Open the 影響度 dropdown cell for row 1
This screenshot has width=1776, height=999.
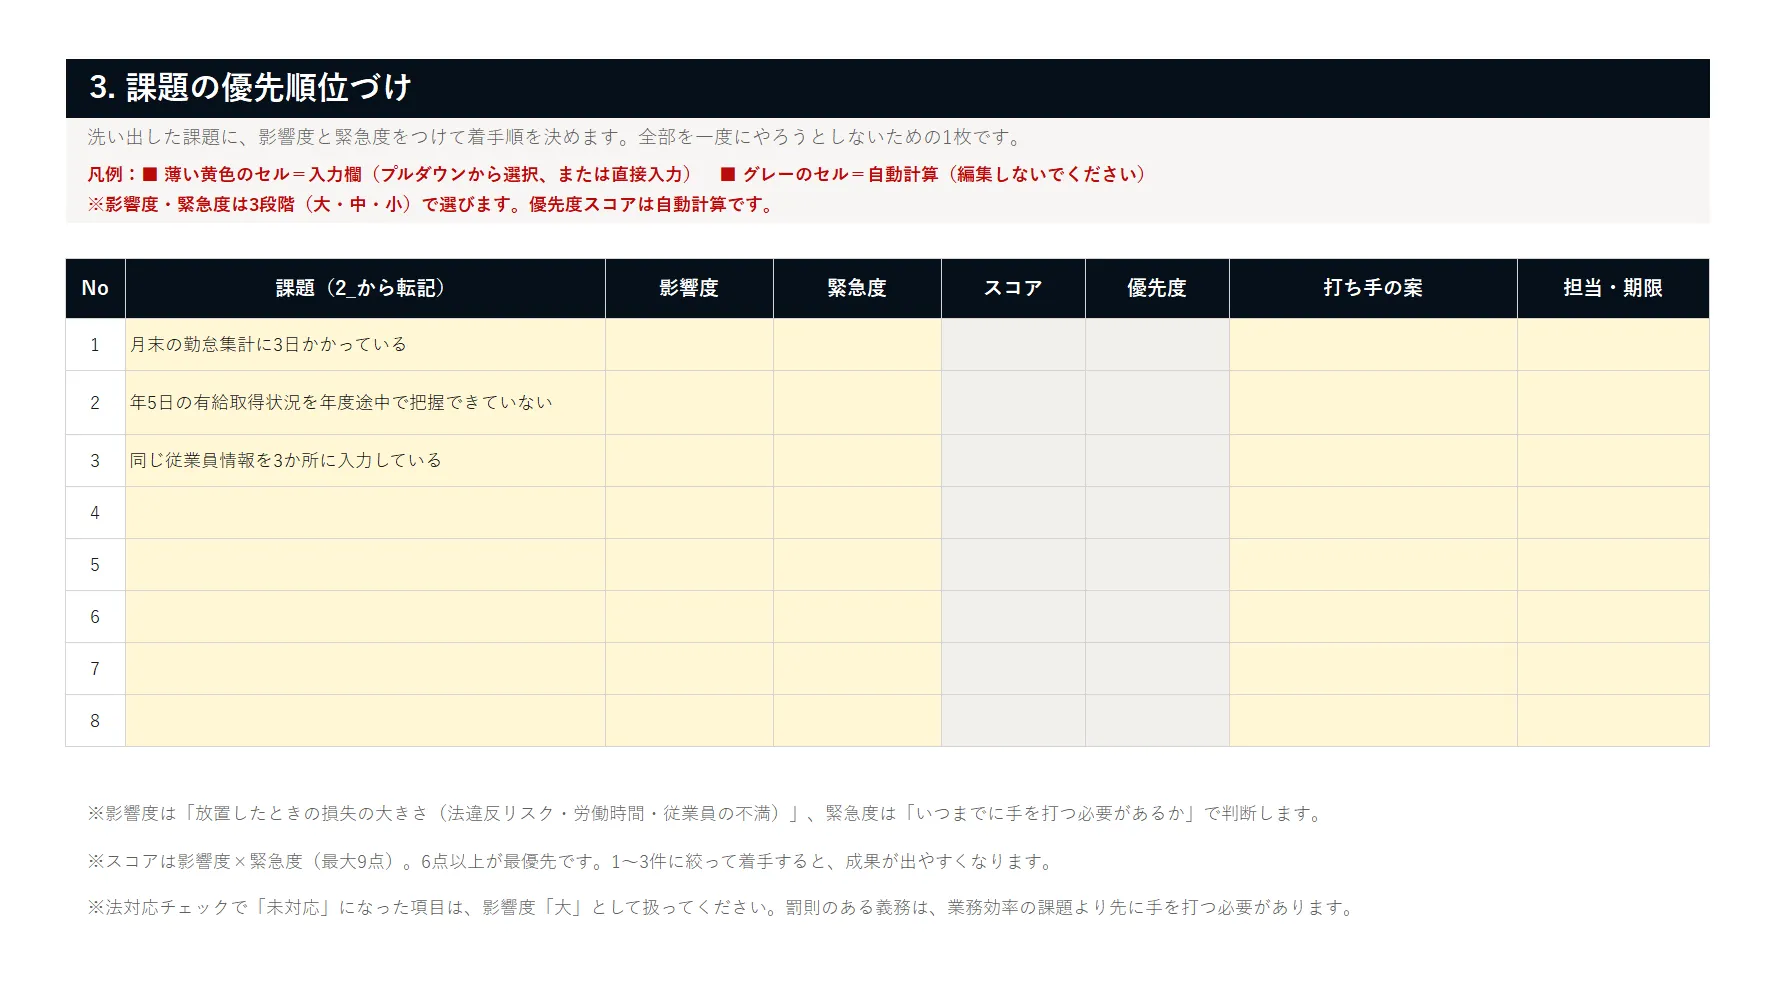tap(689, 345)
